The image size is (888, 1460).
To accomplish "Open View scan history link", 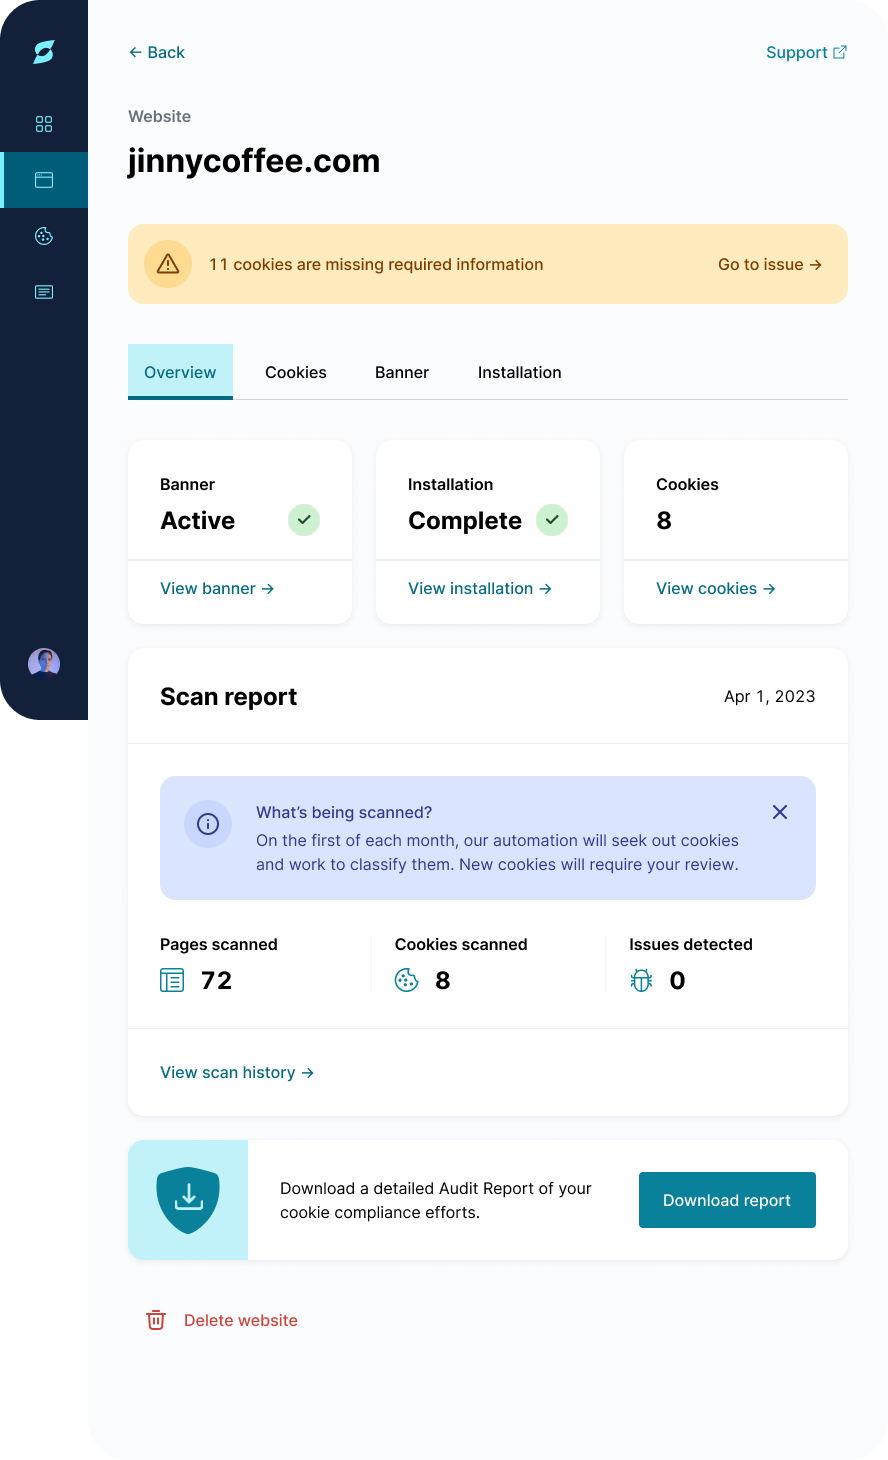I will (237, 1072).
